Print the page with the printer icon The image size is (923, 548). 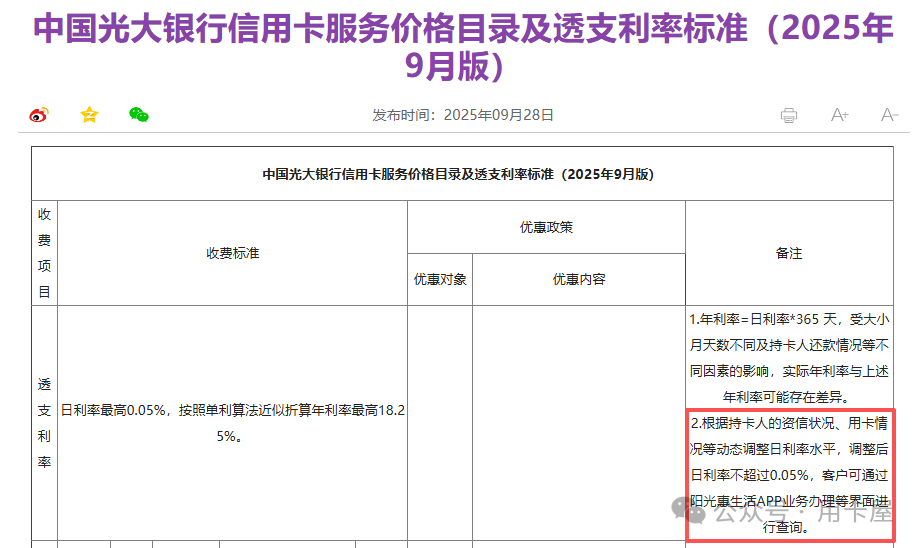point(789,115)
